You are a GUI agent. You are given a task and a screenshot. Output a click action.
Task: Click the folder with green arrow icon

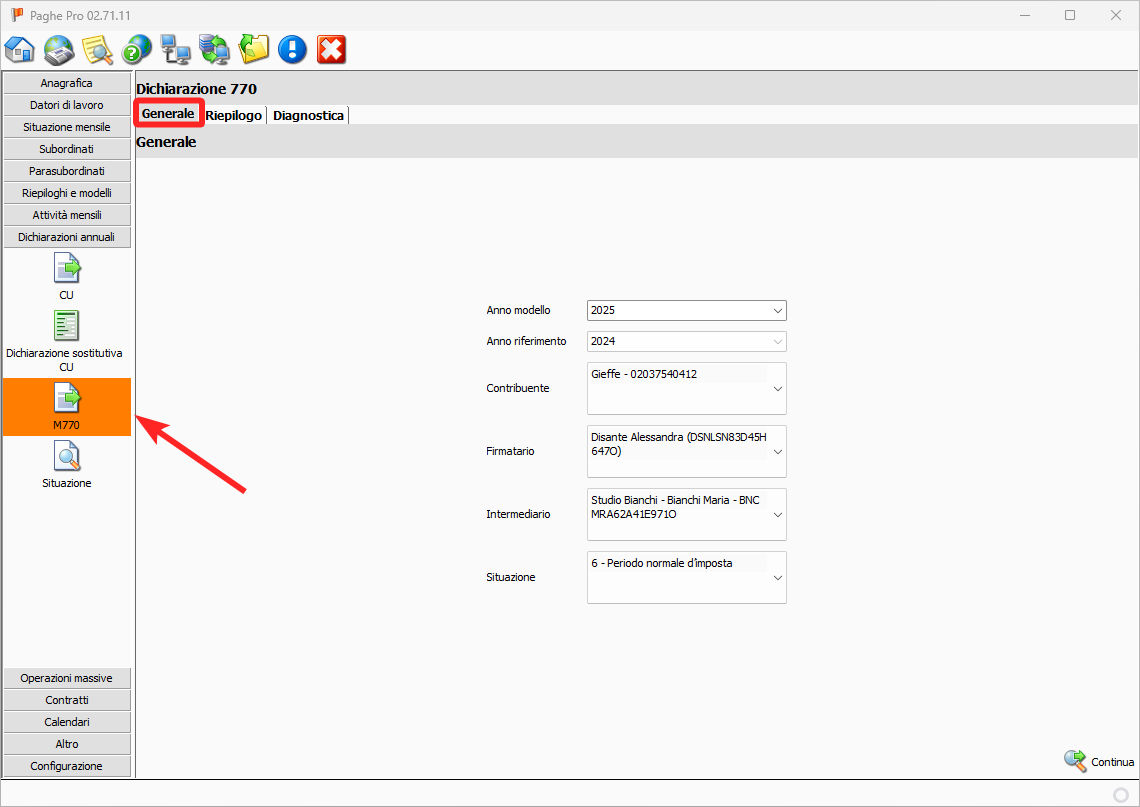click(254, 49)
